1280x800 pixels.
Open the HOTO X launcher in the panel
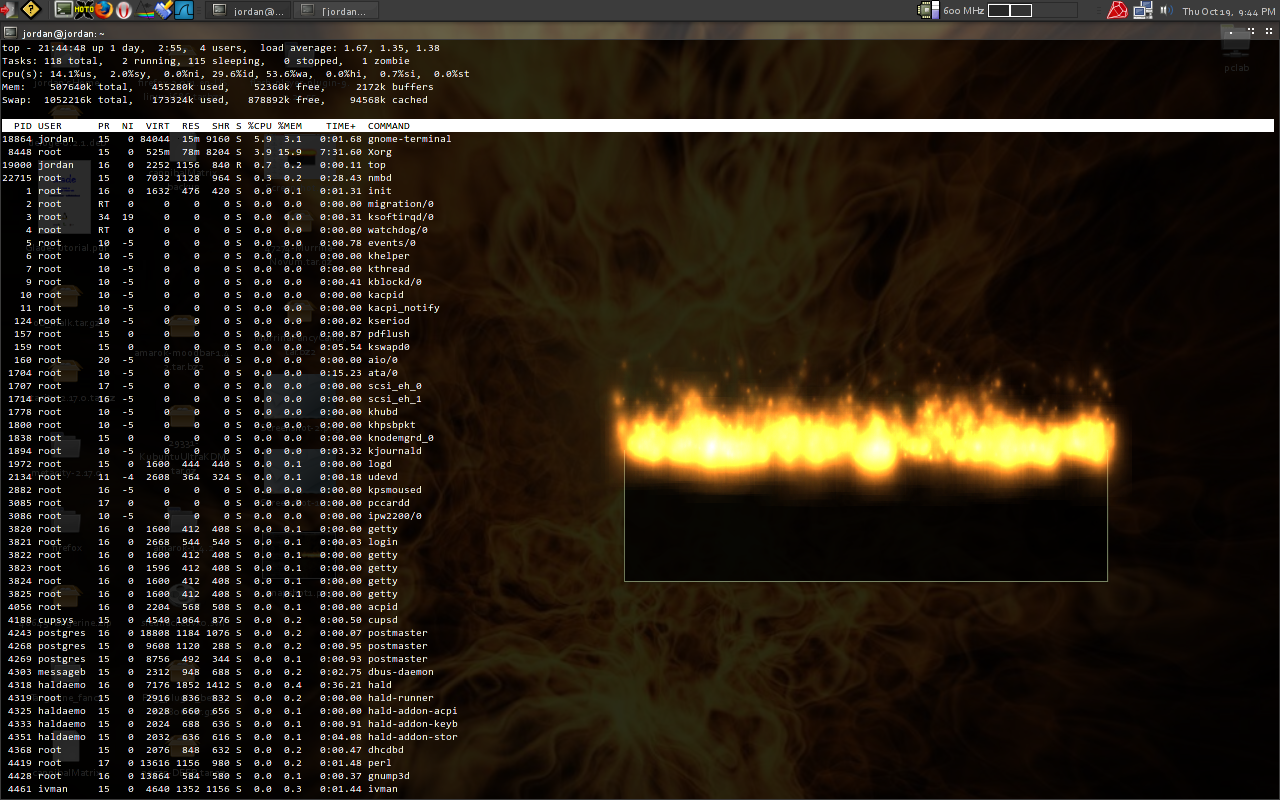(x=84, y=10)
